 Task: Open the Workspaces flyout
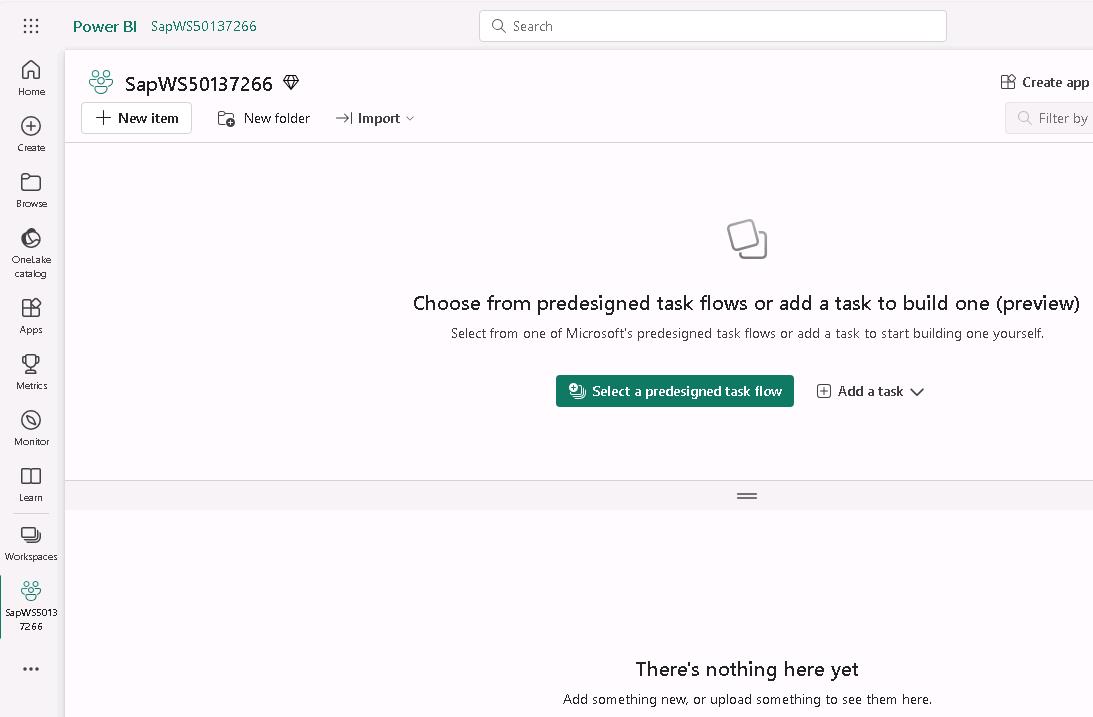click(31, 543)
